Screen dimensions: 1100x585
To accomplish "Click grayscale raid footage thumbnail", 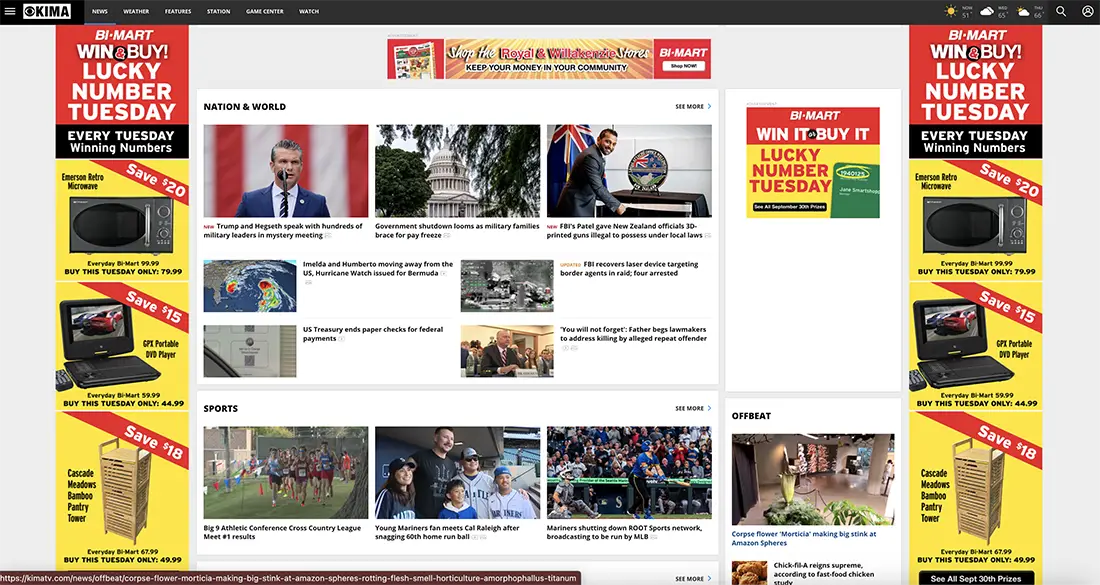I will (x=507, y=286).
